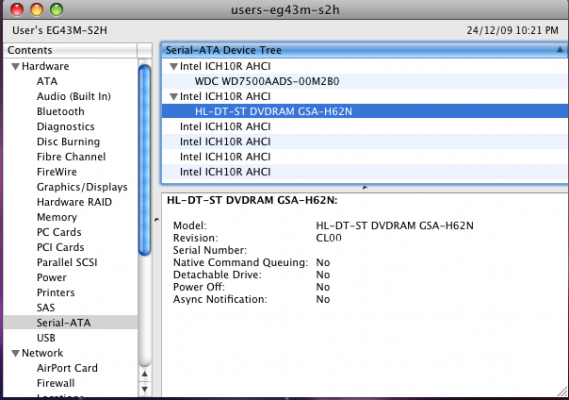Select the fifth Intel ICH10R AHCI row
The width and height of the screenshot is (569, 400).
364,157
